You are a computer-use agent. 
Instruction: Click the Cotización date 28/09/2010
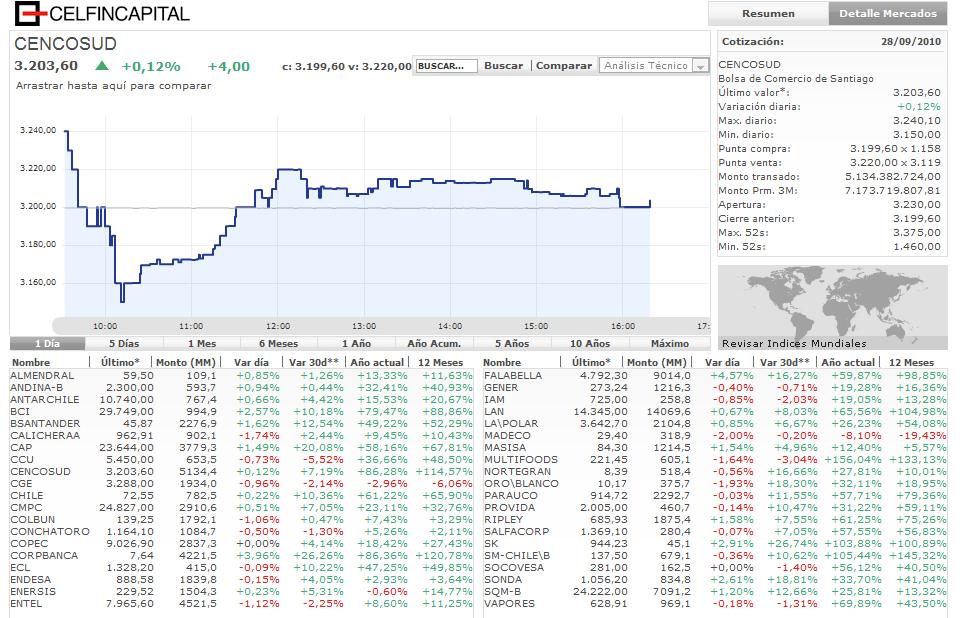(x=911, y=42)
